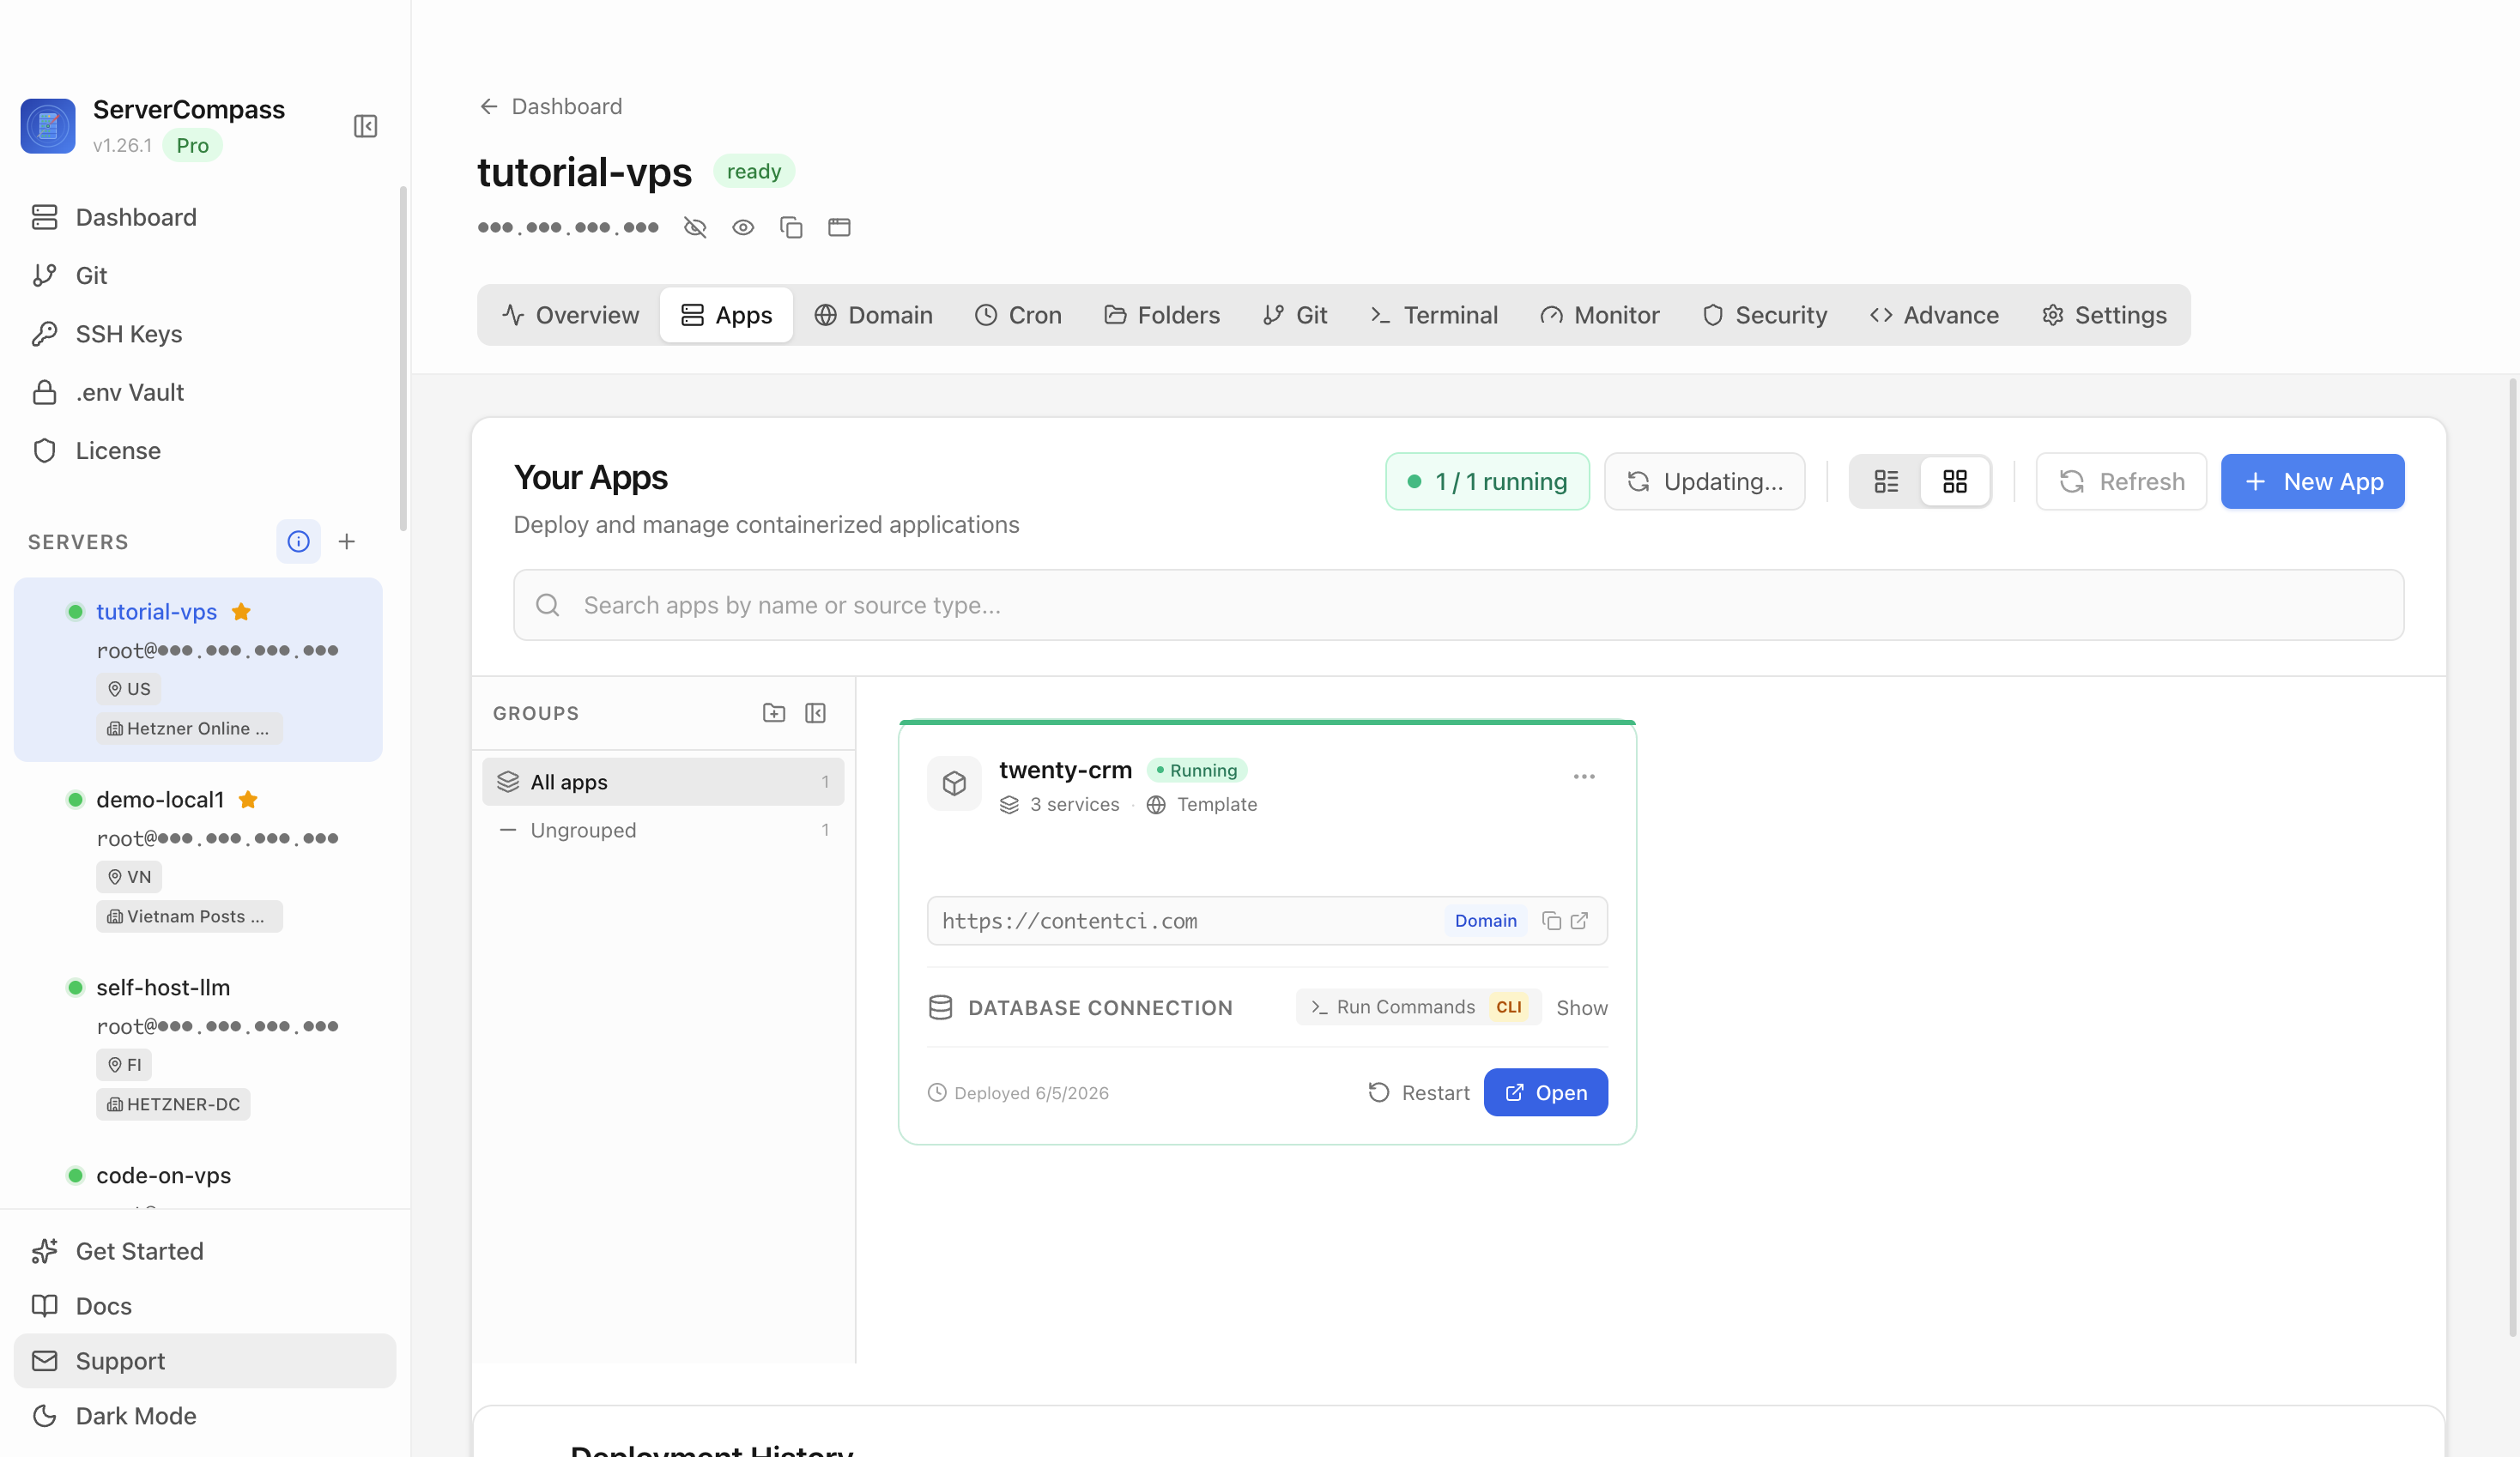Open Git in the left sidebar
Image resolution: width=2520 pixels, height=1457 pixels.
click(205, 275)
